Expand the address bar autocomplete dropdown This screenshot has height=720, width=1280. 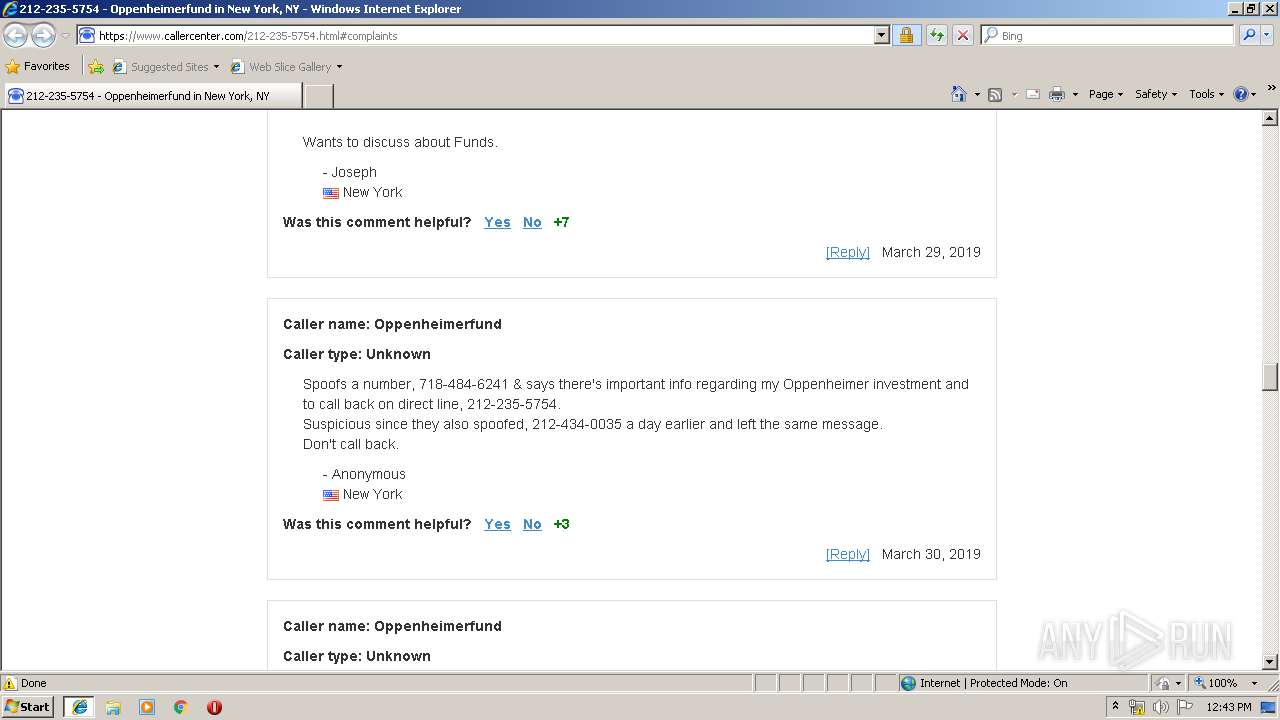[x=881, y=35]
